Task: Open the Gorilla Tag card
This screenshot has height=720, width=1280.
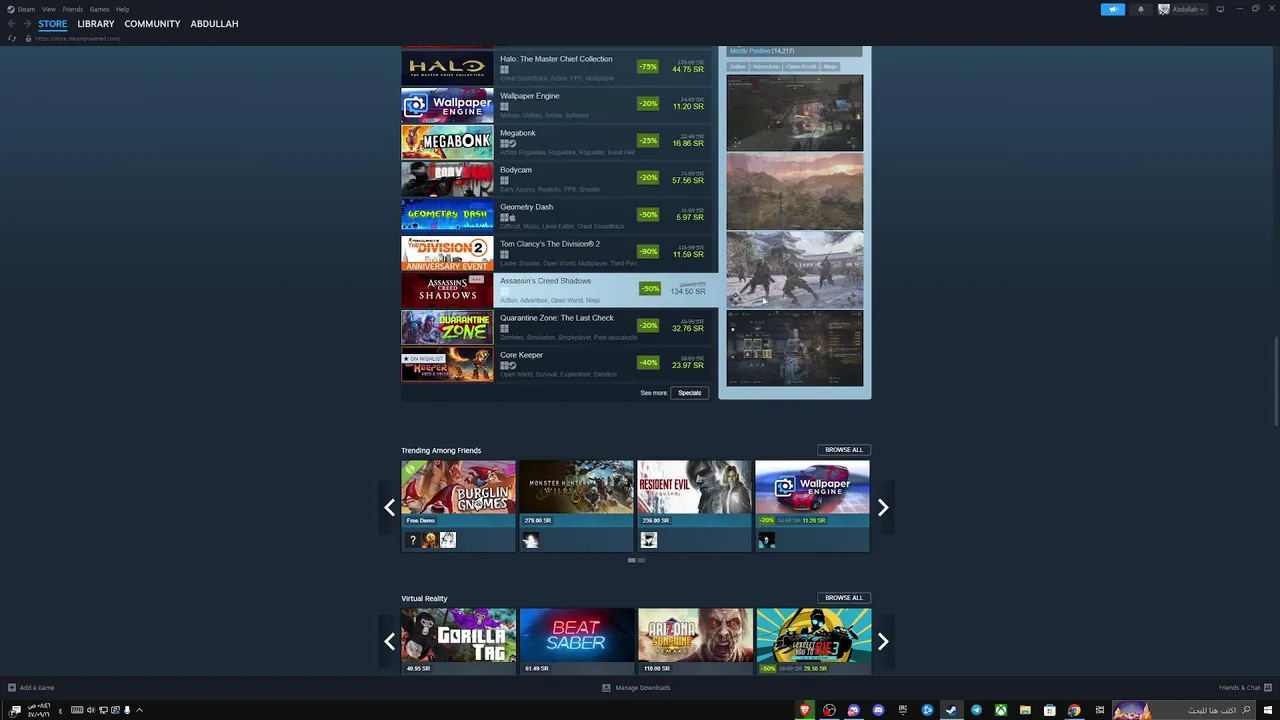Action: [458, 641]
